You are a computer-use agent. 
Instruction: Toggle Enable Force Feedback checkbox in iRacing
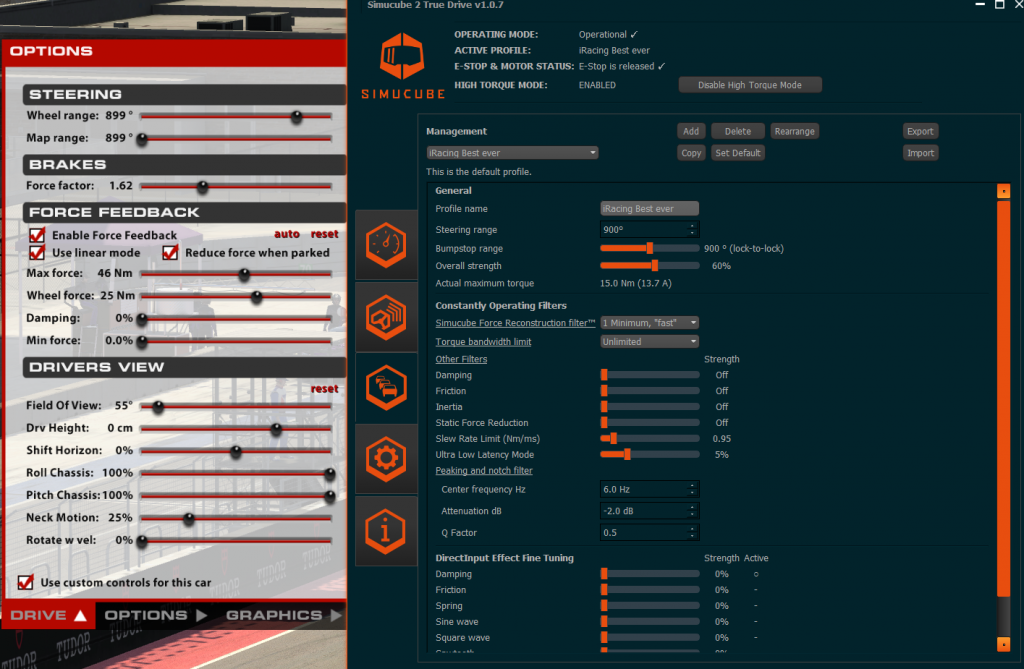[x=37, y=235]
